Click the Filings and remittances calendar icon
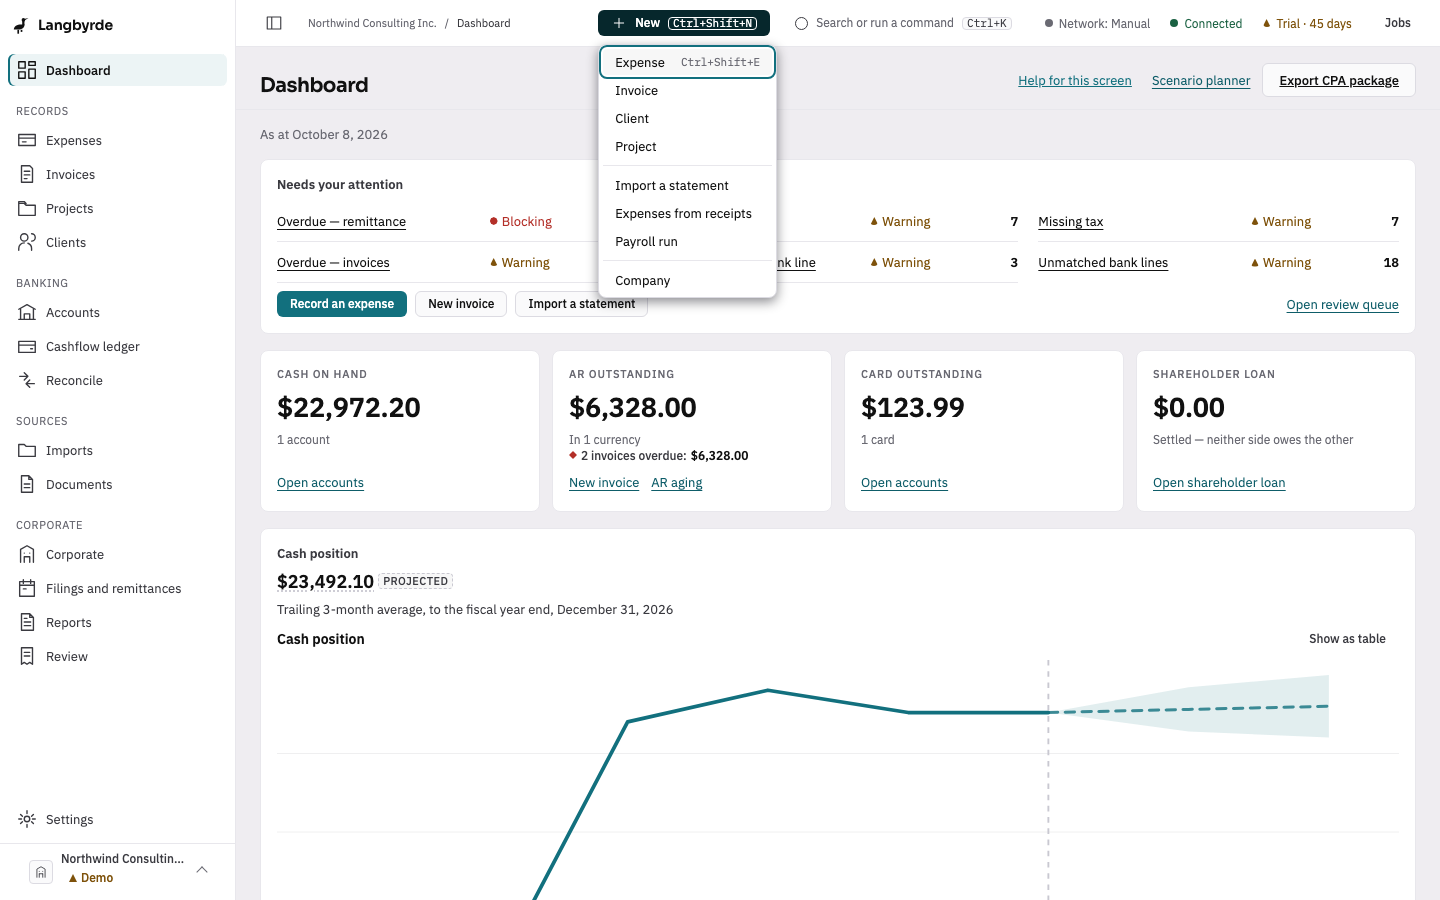1440x900 pixels. pos(27,588)
